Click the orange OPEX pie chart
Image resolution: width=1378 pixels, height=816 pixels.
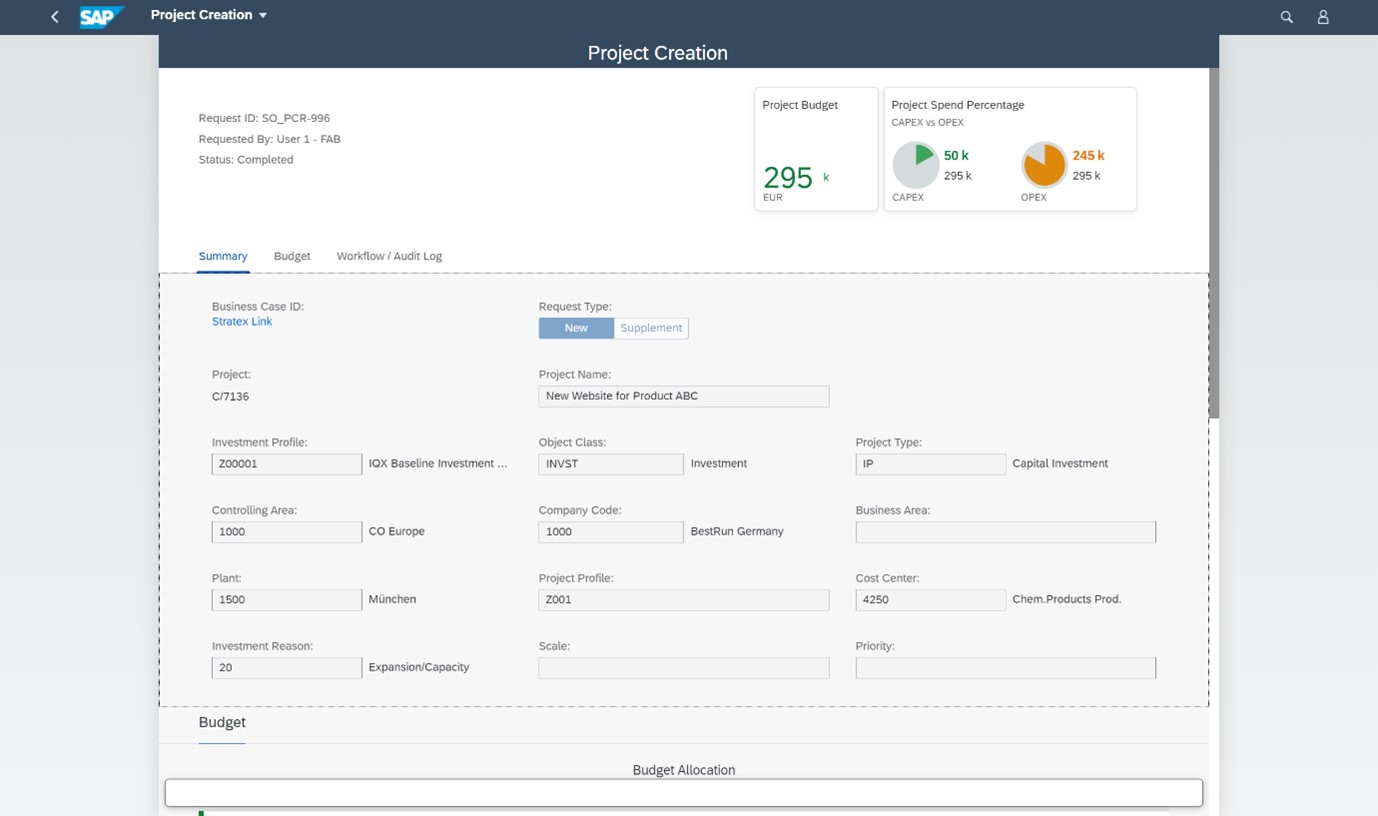click(x=1044, y=164)
